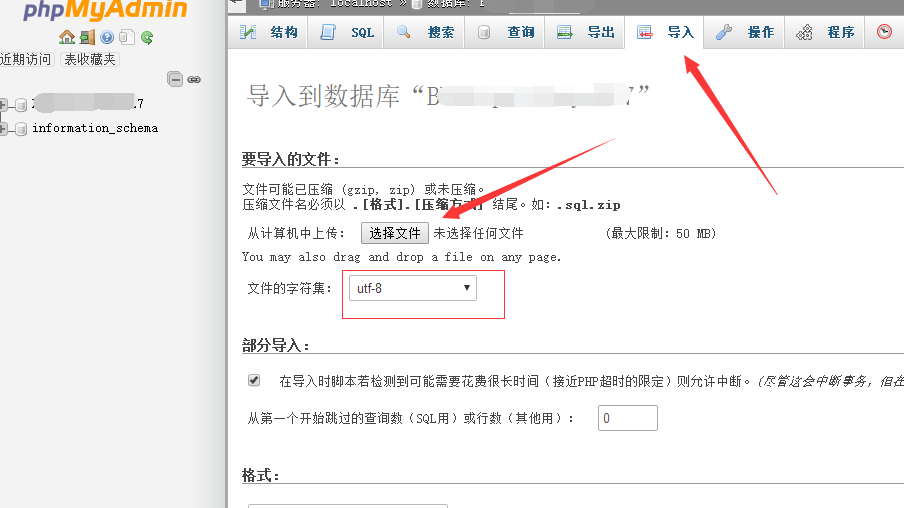904x508 pixels.
Task: Click the chain link icon in sidebar
Action: point(194,79)
